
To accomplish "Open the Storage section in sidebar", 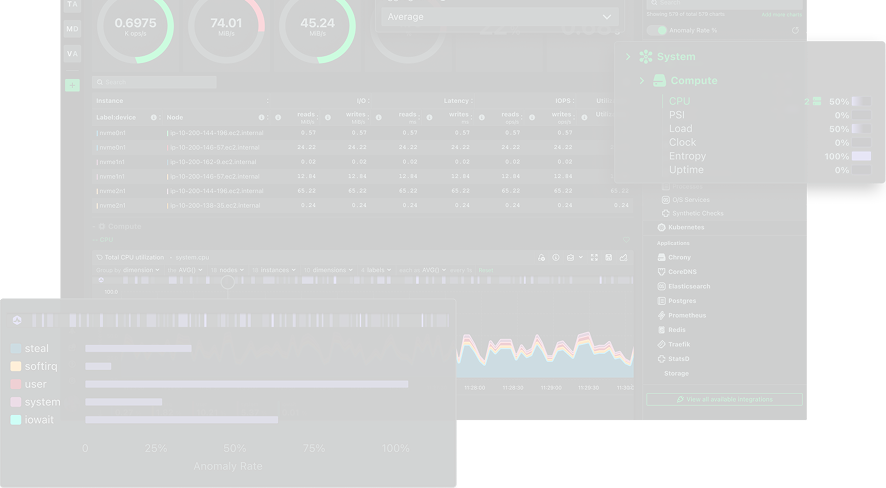I will coord(676,373).
